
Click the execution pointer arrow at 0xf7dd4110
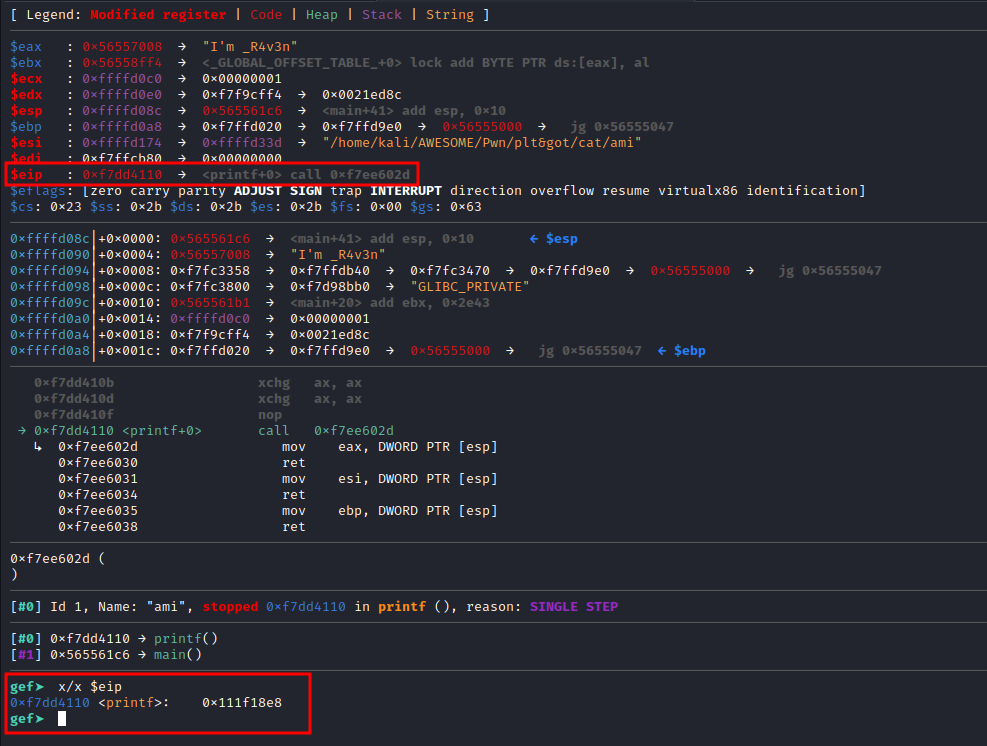coord(22,430)
